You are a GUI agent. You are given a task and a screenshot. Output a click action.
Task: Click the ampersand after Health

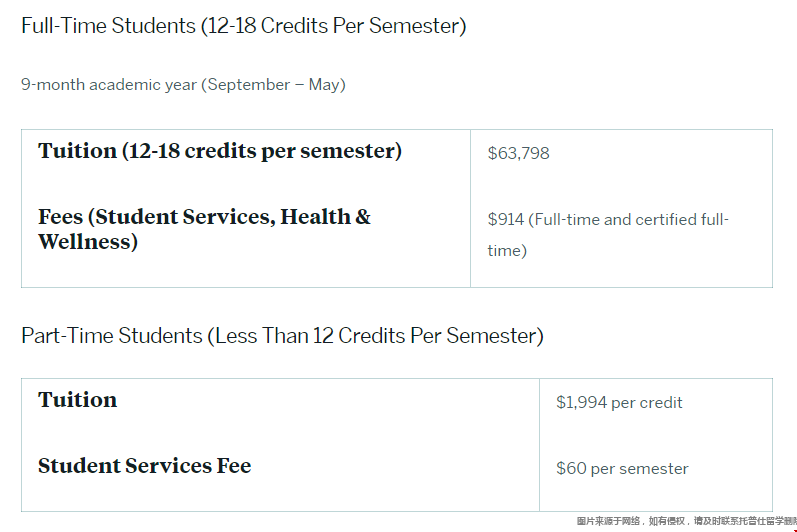tap(363, 217)
